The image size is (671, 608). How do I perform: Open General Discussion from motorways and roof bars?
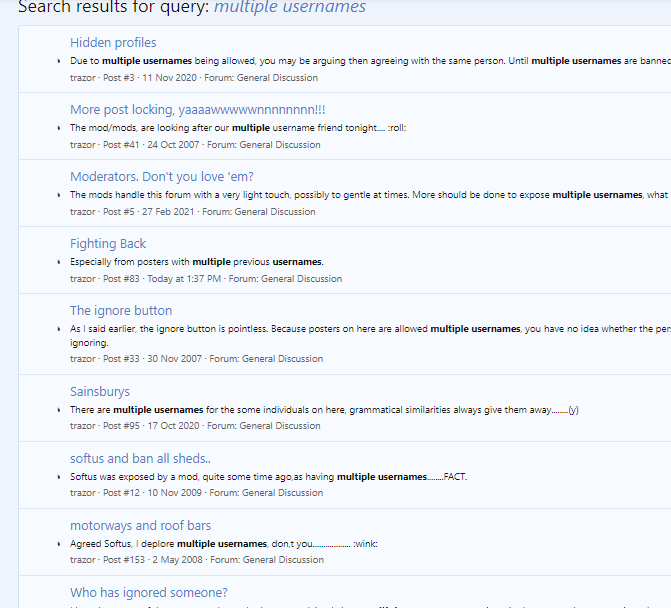(283, 560)
